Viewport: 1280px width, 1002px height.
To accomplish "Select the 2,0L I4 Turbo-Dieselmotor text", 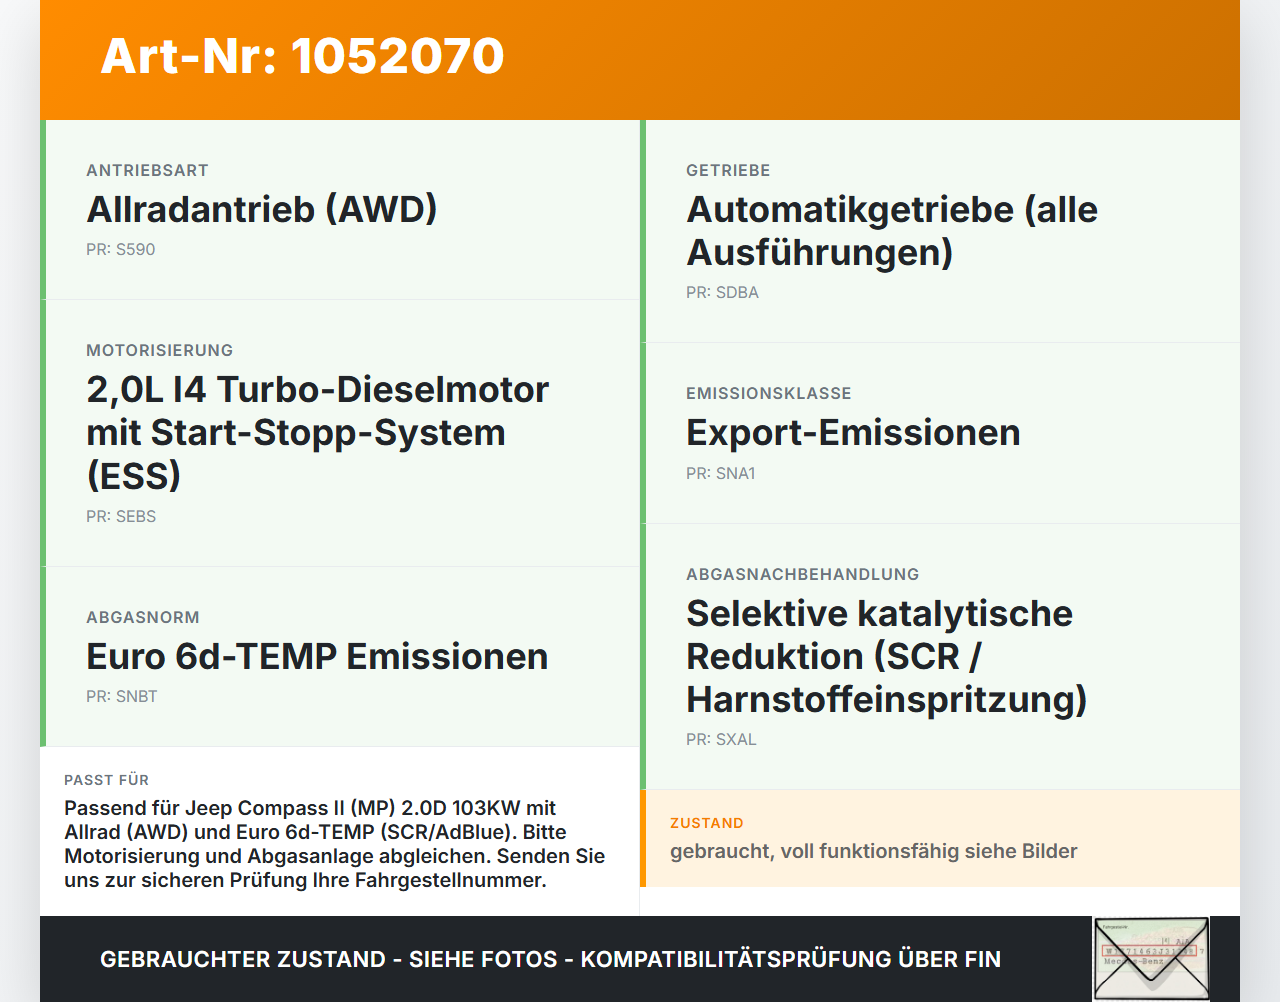I will coord(318,432).
